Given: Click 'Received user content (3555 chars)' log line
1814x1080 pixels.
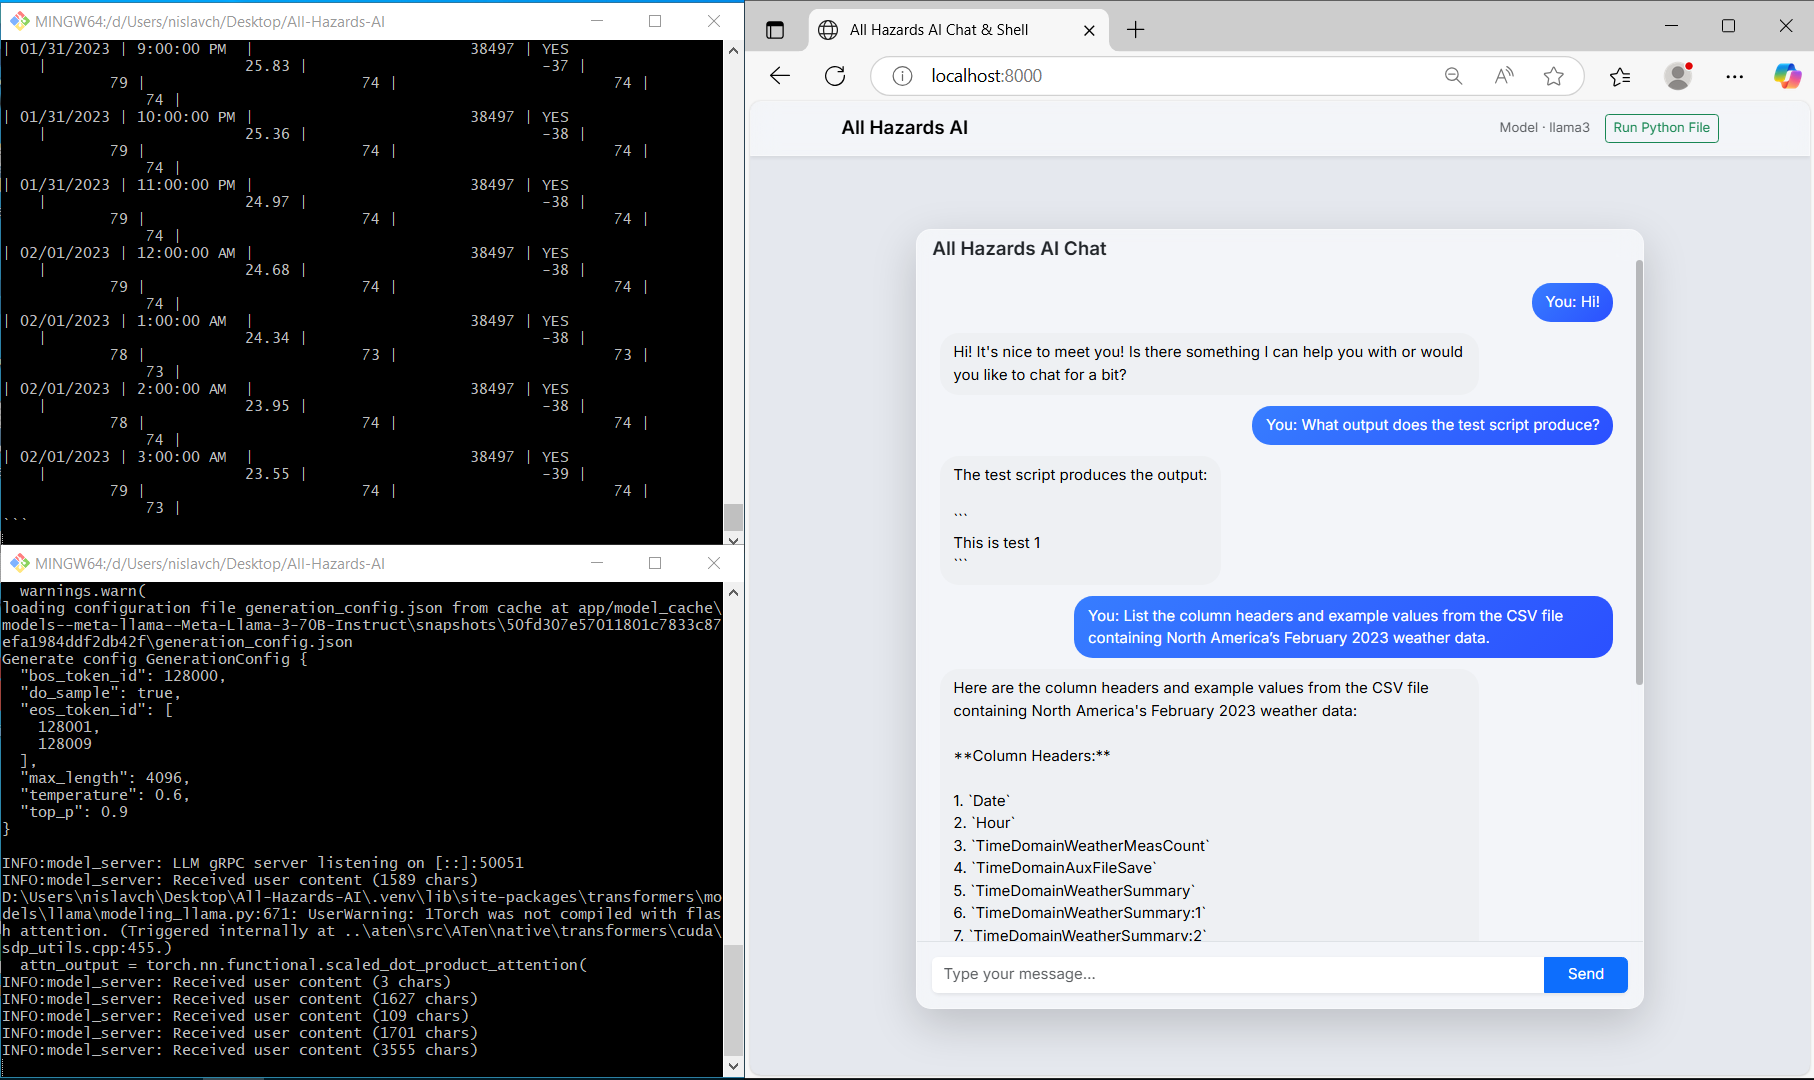Looking at the screenshot, I should (x=240, y=1050).
